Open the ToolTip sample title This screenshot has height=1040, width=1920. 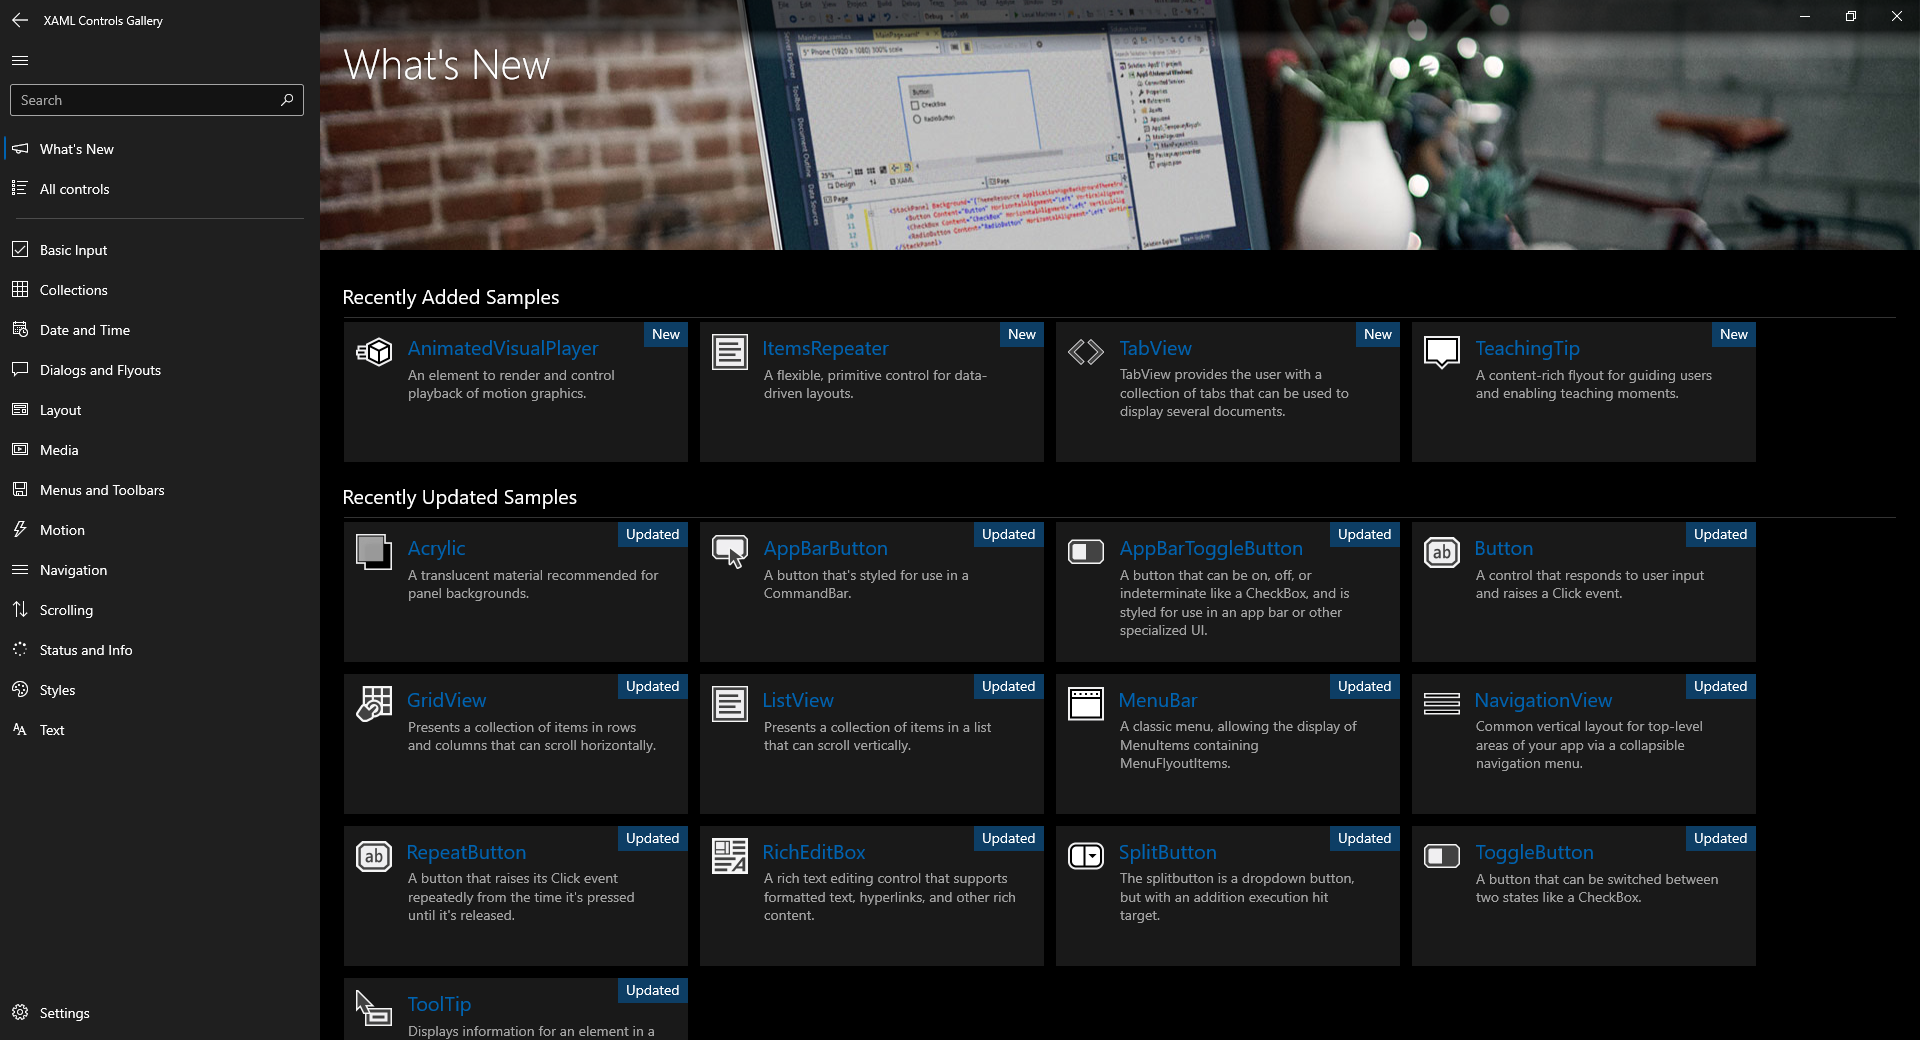439,1004
